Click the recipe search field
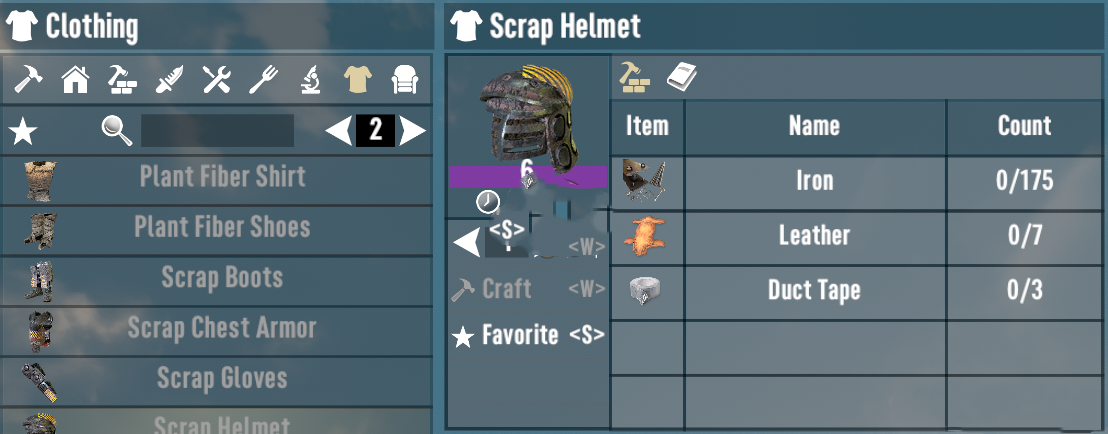 coord(218,131)
